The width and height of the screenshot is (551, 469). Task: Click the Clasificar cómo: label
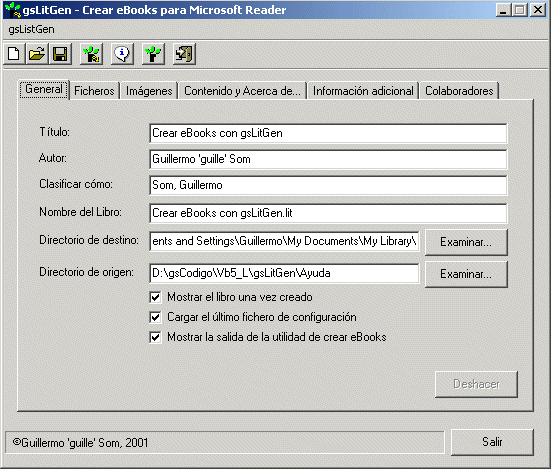click(76, 184)
